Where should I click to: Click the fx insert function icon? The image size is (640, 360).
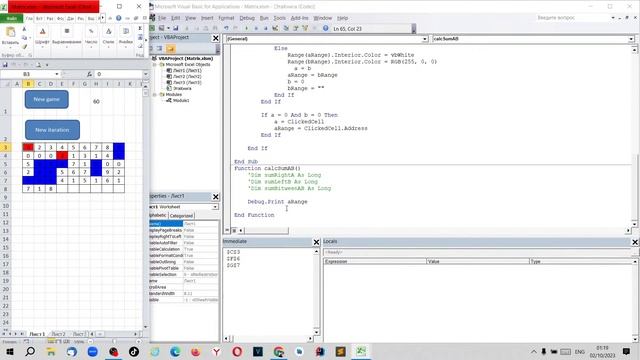[x=89, y=74]
